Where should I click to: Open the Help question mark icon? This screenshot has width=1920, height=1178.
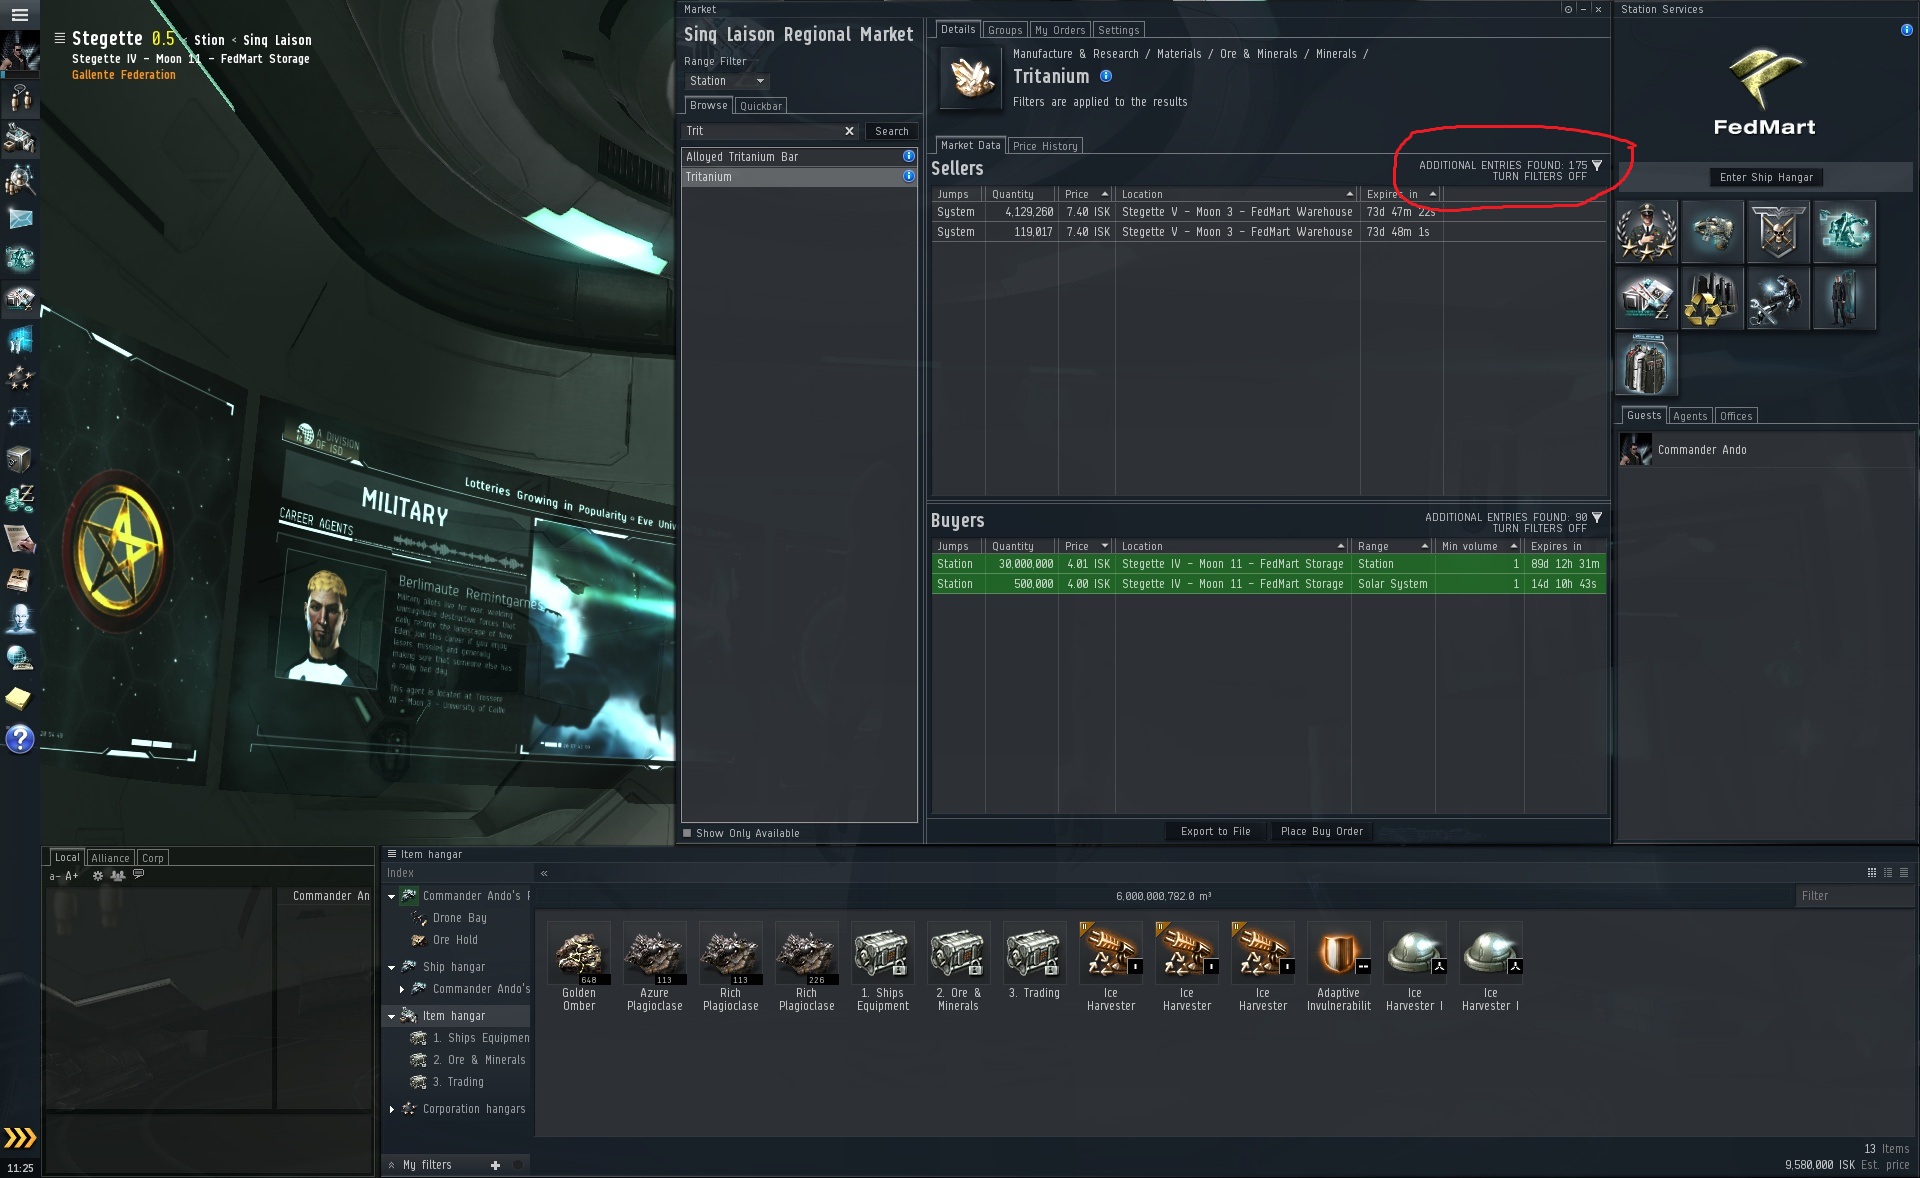coord(20,739)
